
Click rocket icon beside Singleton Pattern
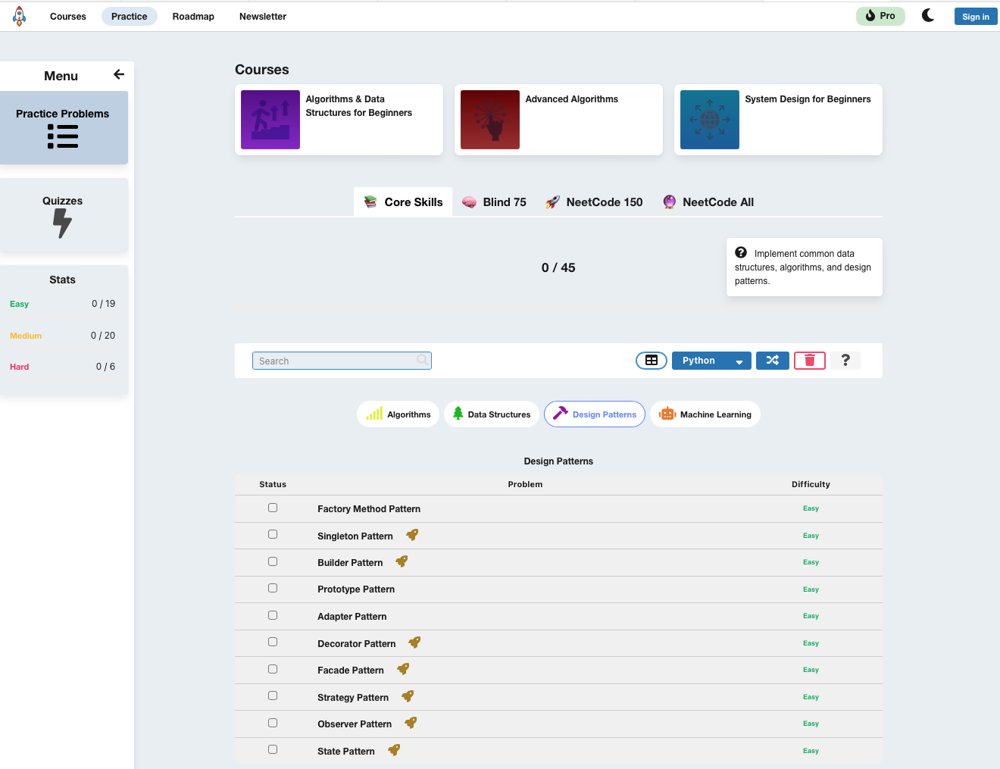pyautogui.click(x=412, y=536)
